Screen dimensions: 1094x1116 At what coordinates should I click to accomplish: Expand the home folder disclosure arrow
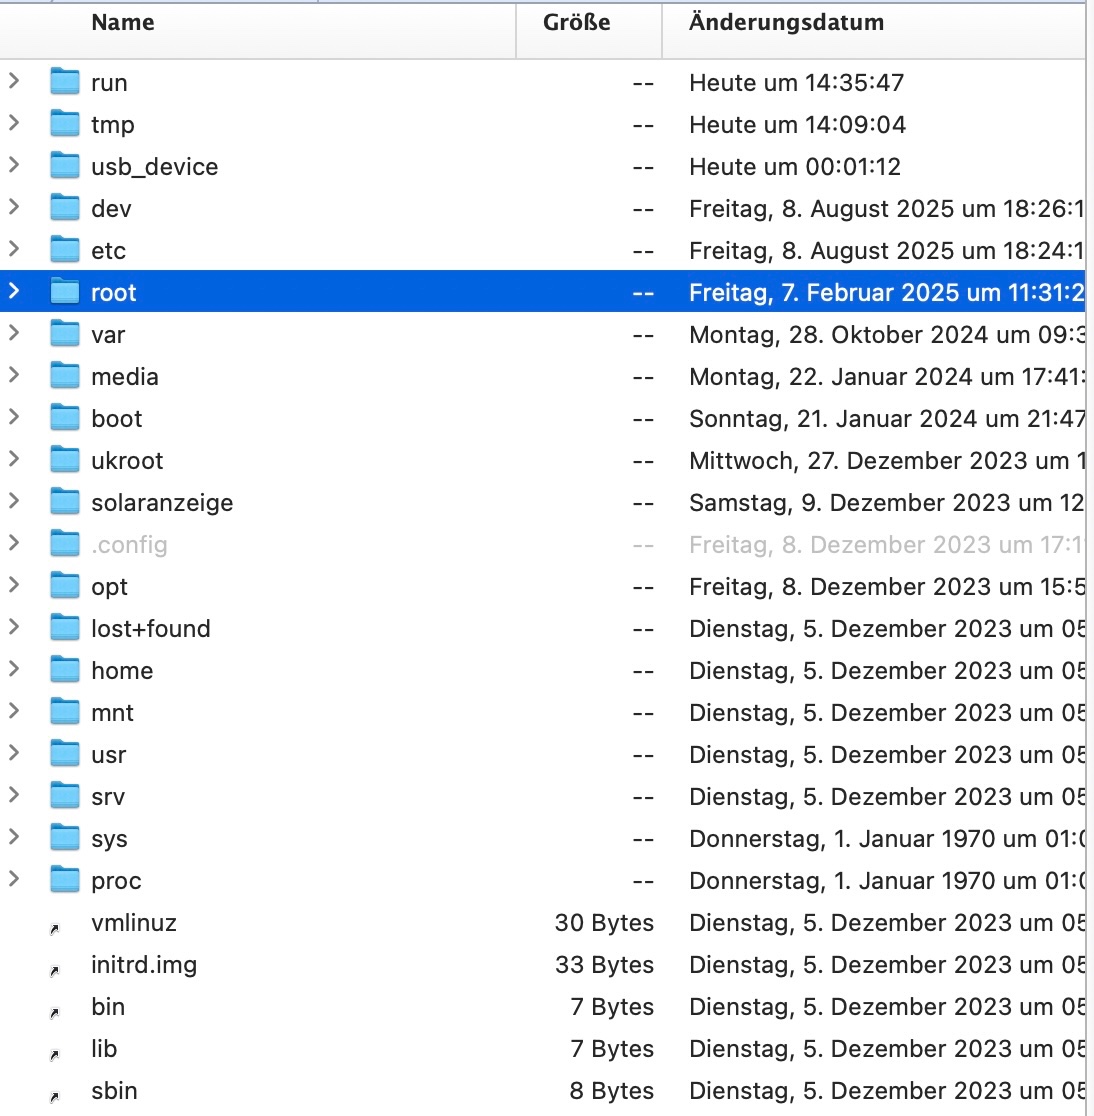coord(14,669)
